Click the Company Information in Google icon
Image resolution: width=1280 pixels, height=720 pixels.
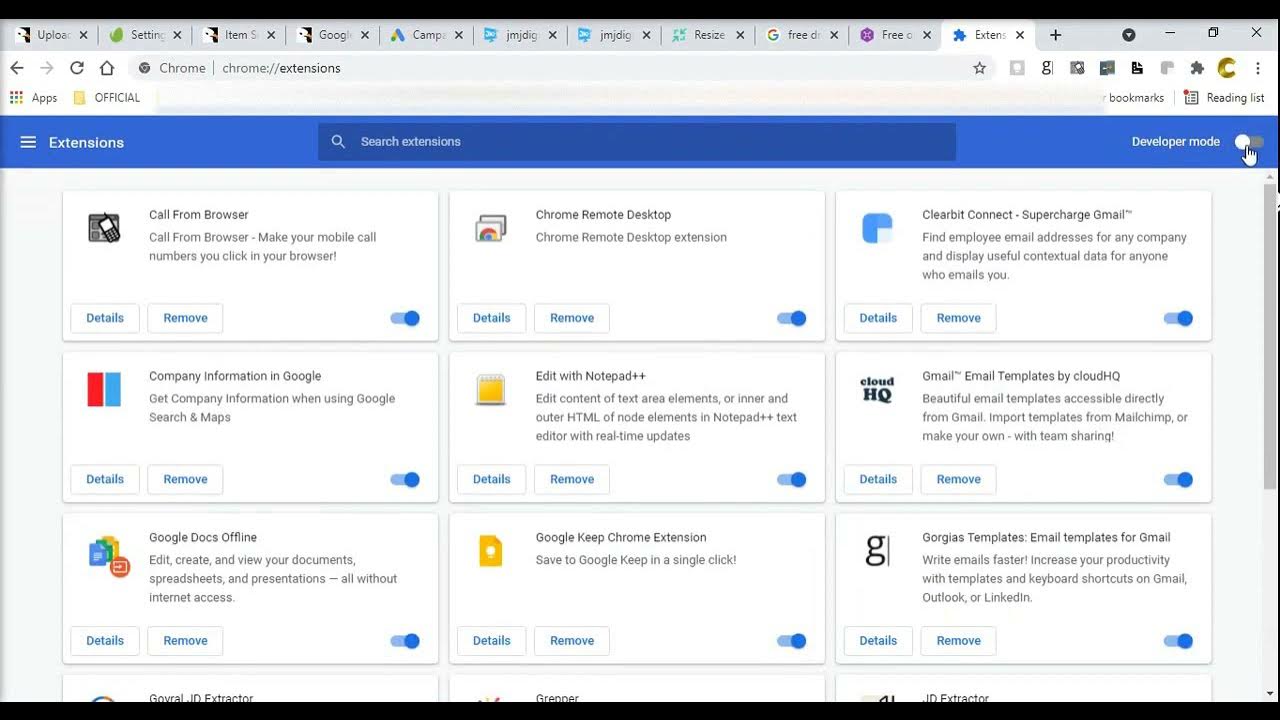[104, 389]
